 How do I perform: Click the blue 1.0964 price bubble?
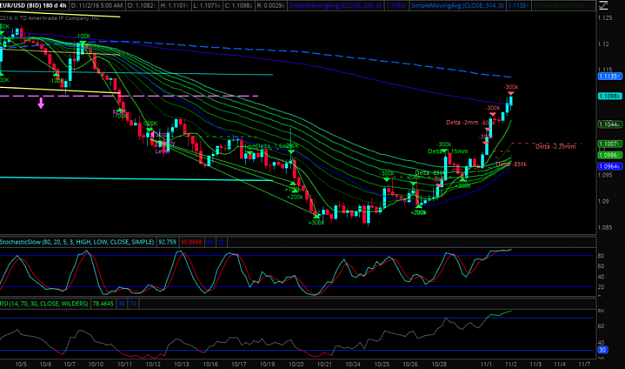609,166
